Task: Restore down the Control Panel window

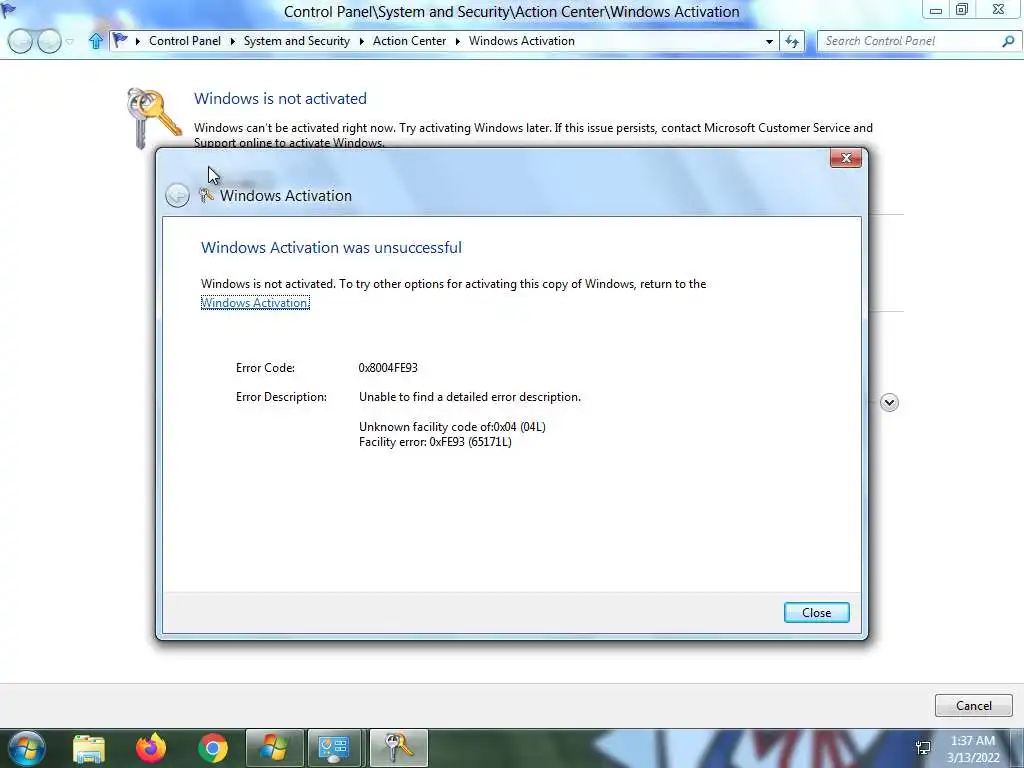Action: (961, 9)
